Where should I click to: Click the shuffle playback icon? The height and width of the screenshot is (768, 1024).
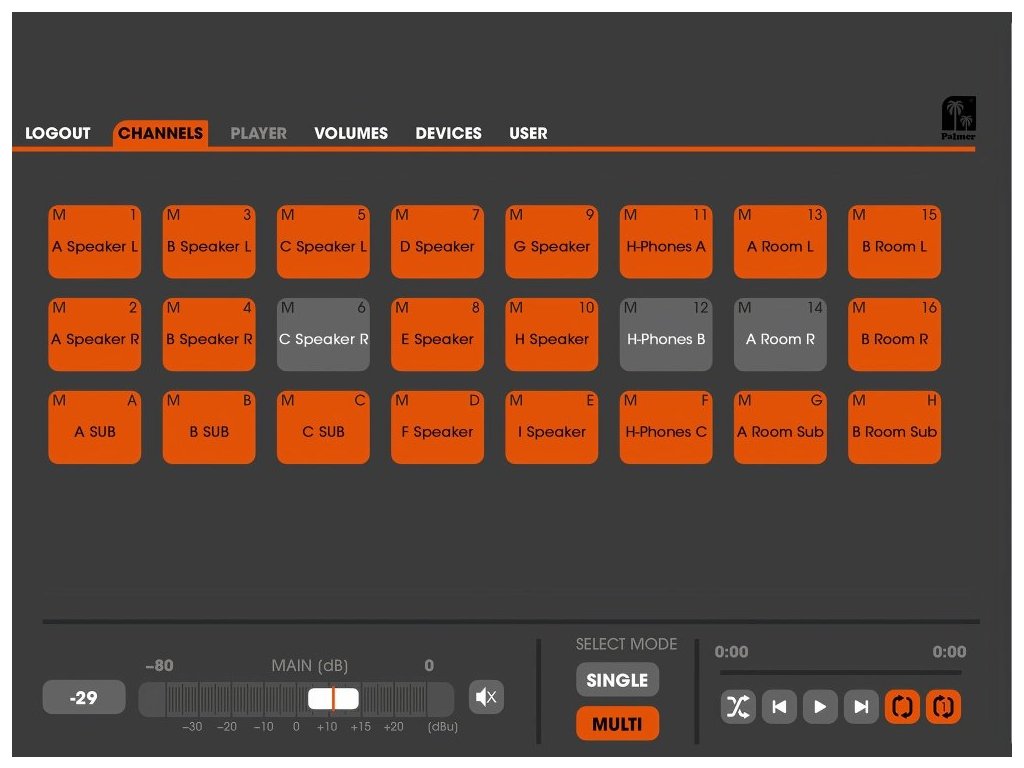click(x=737, y=707)
